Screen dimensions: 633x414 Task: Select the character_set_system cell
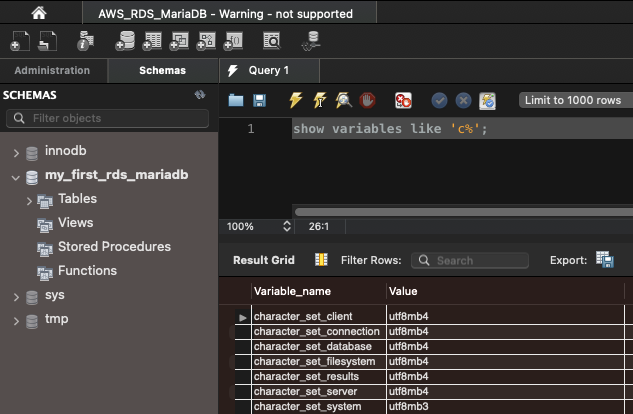click(319, 406)
